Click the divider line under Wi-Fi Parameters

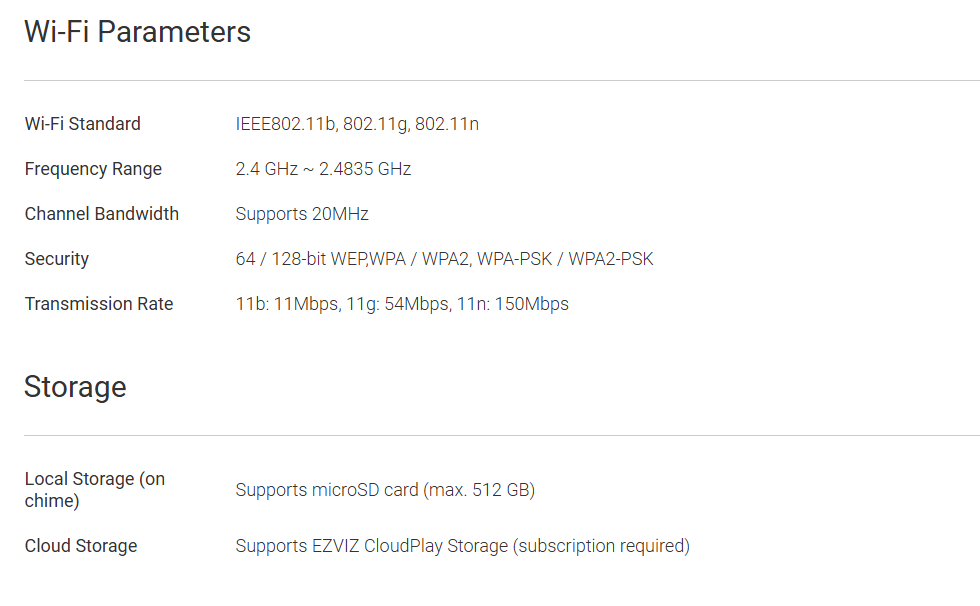[500, 80]
